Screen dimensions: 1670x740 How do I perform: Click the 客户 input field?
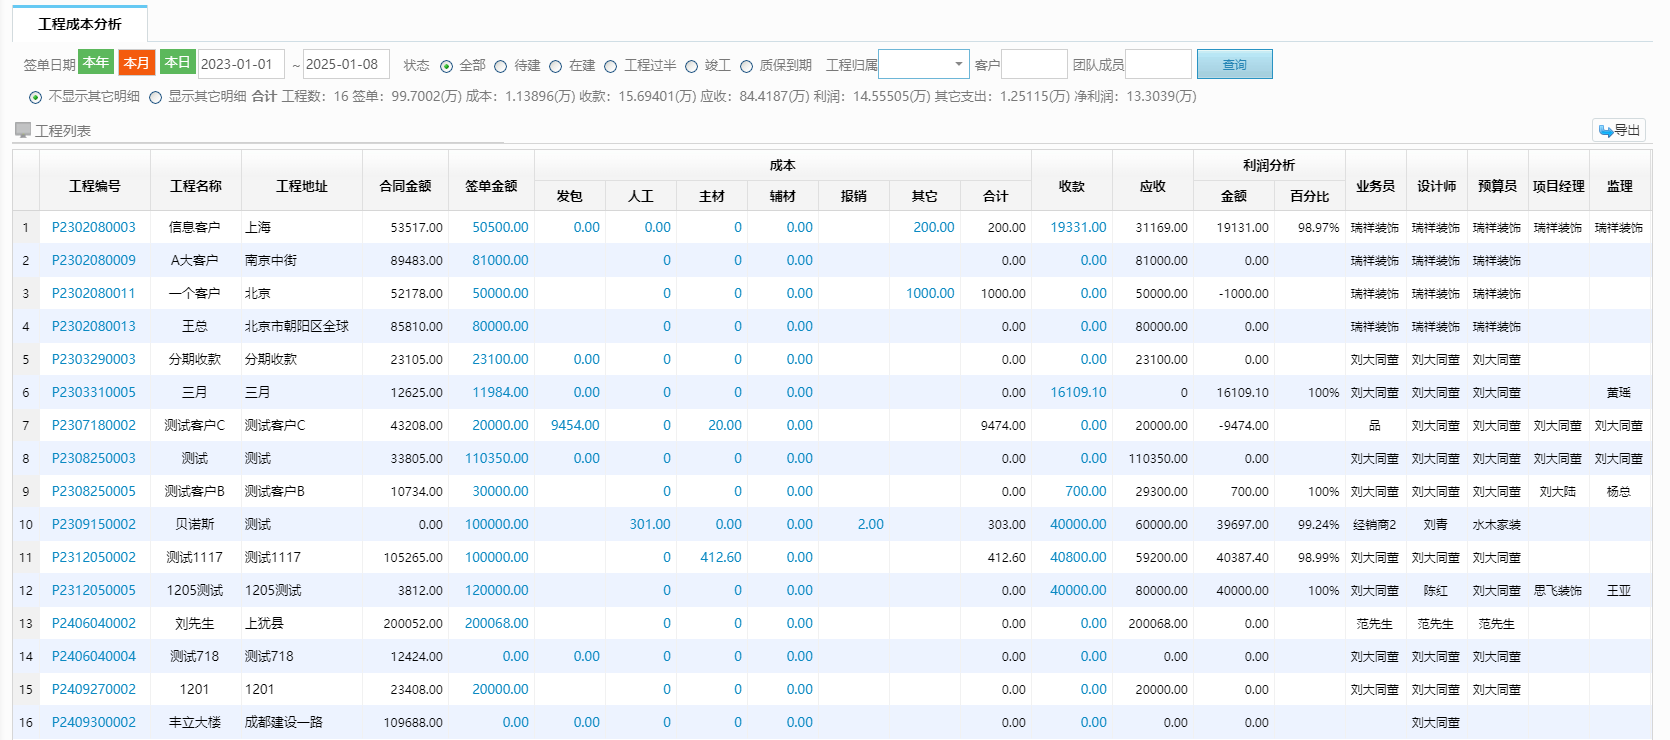[x=1034, y=65]
